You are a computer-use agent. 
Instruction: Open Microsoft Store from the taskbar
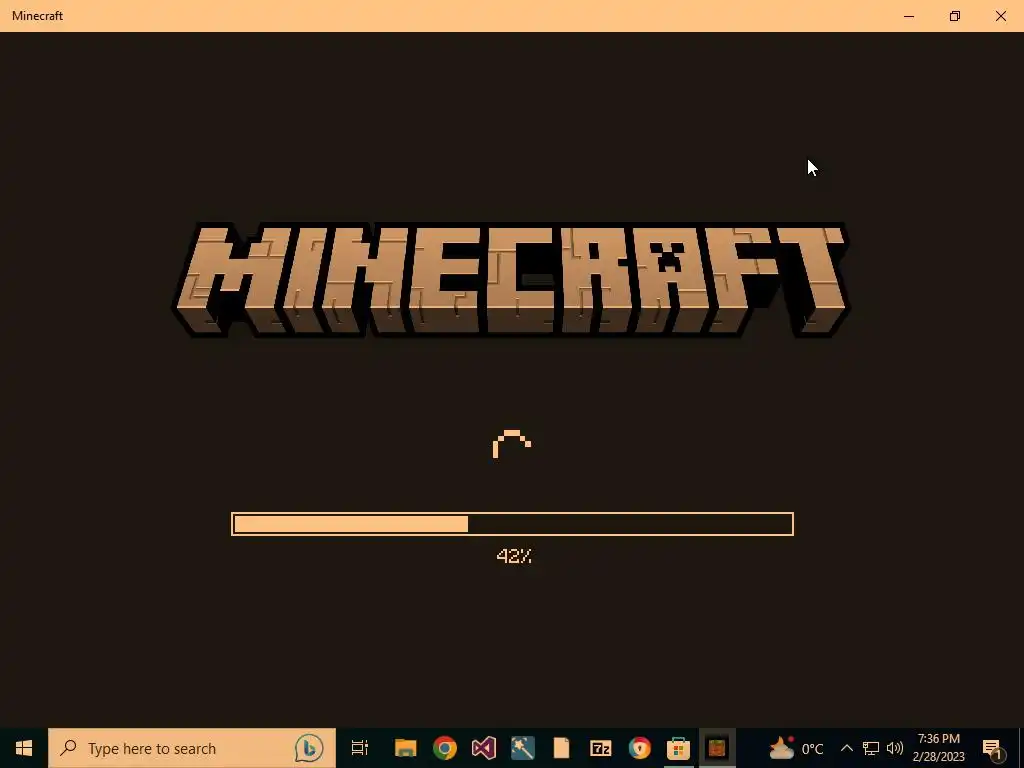click(679, 748)
